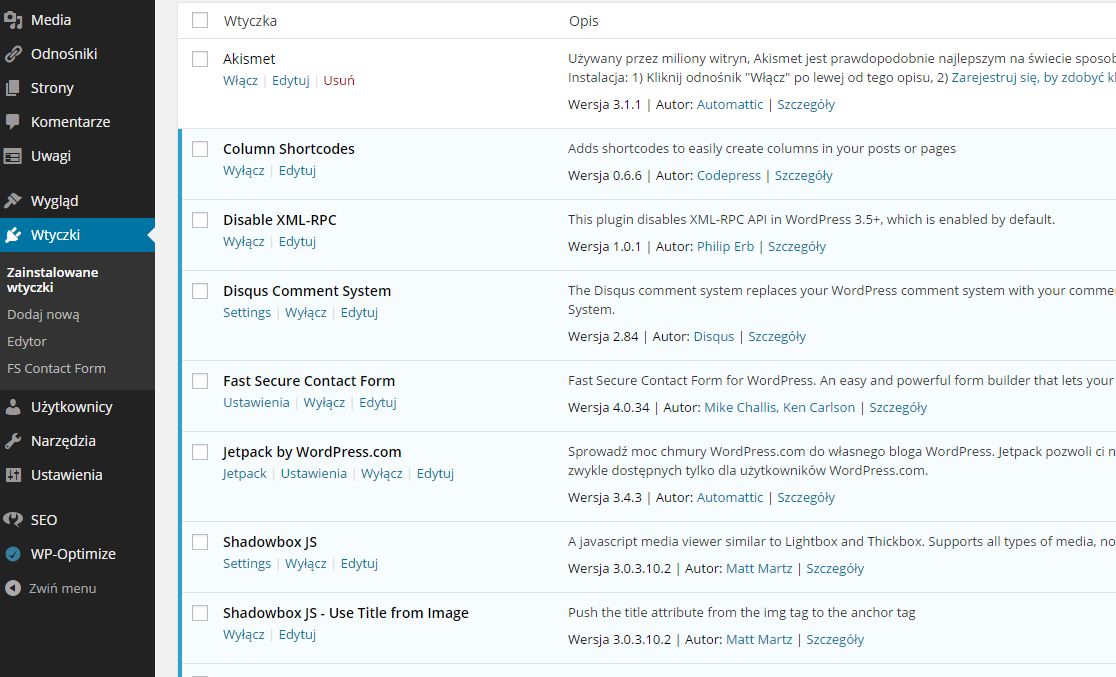1116x677 pixels.
Task: Select Edytor submenu item
Action: point(27,342)
